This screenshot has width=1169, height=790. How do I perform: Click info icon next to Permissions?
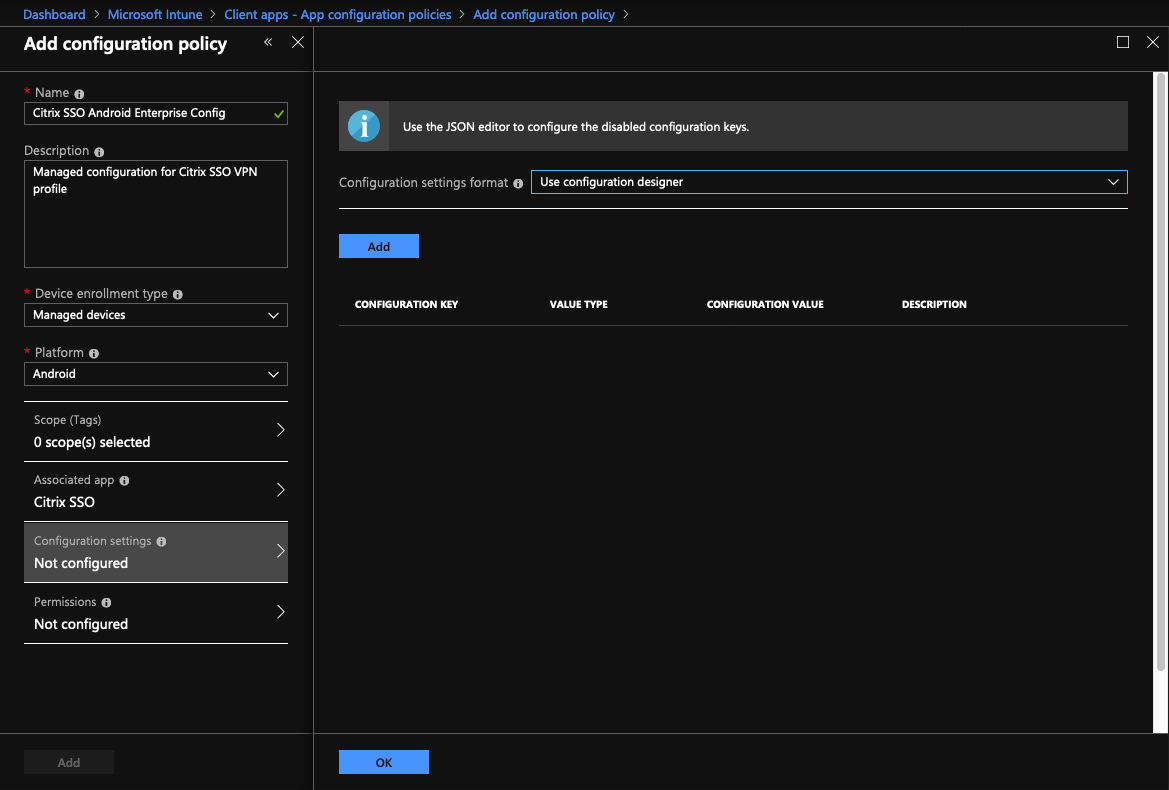pyautogui.click(x=106, y=603)
